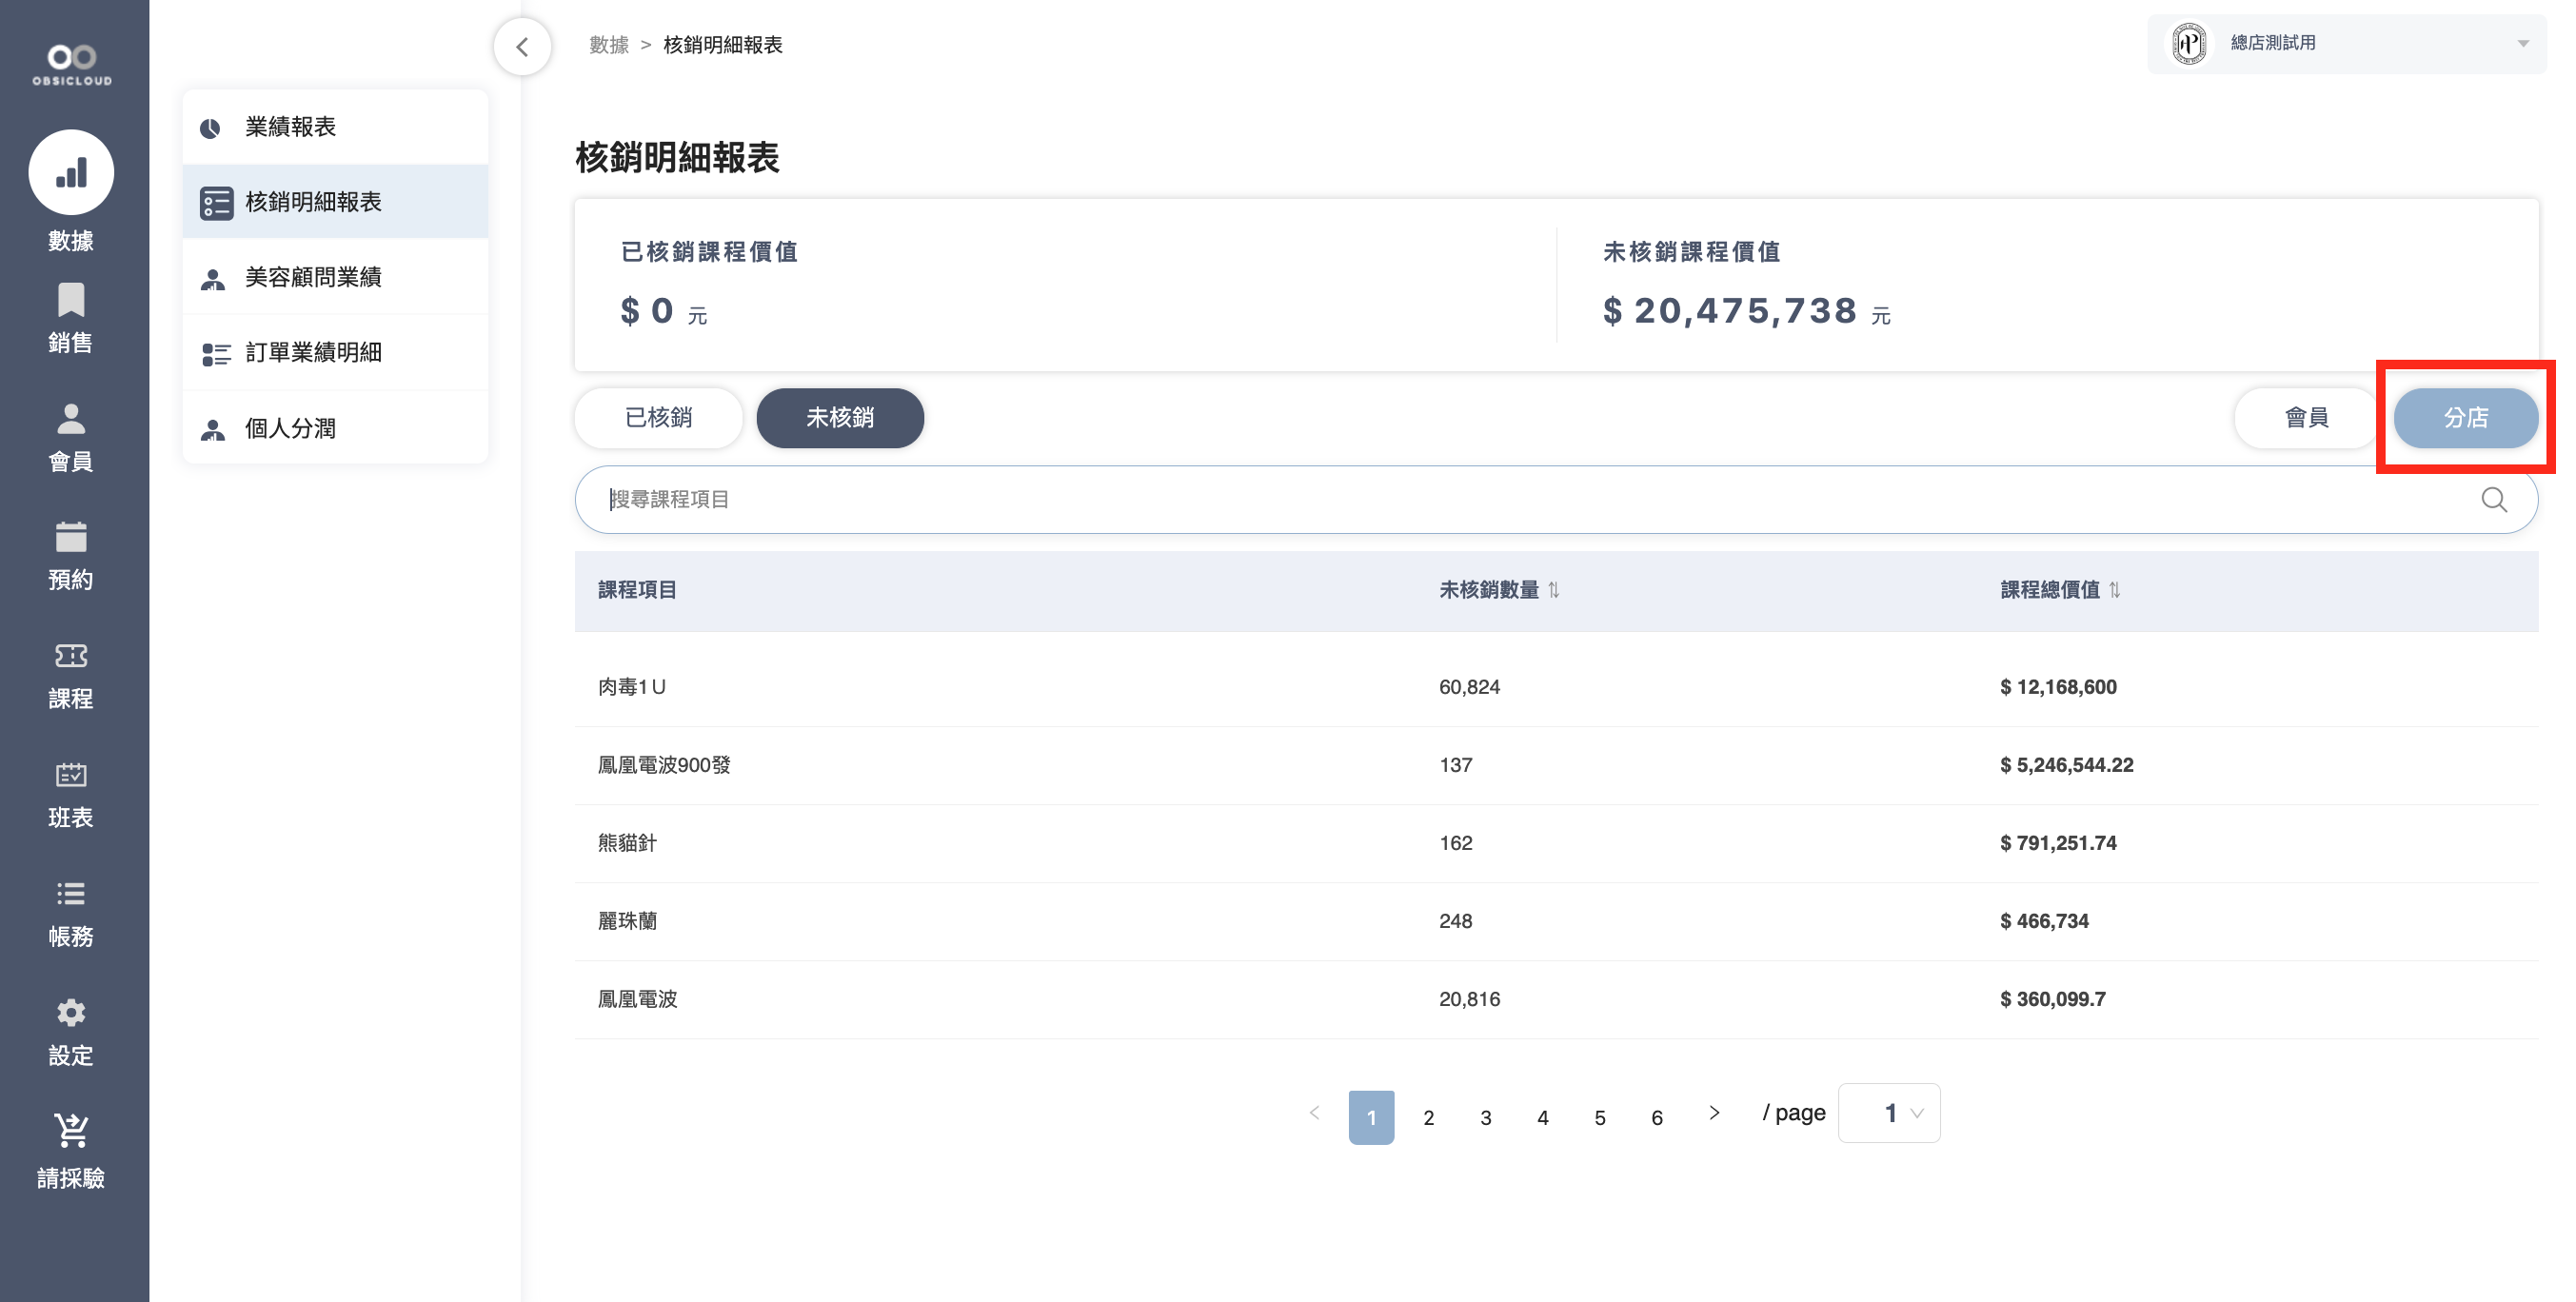Collapse the submenu with chevron button
The image size is (2576, 1302).
[522, 46]
